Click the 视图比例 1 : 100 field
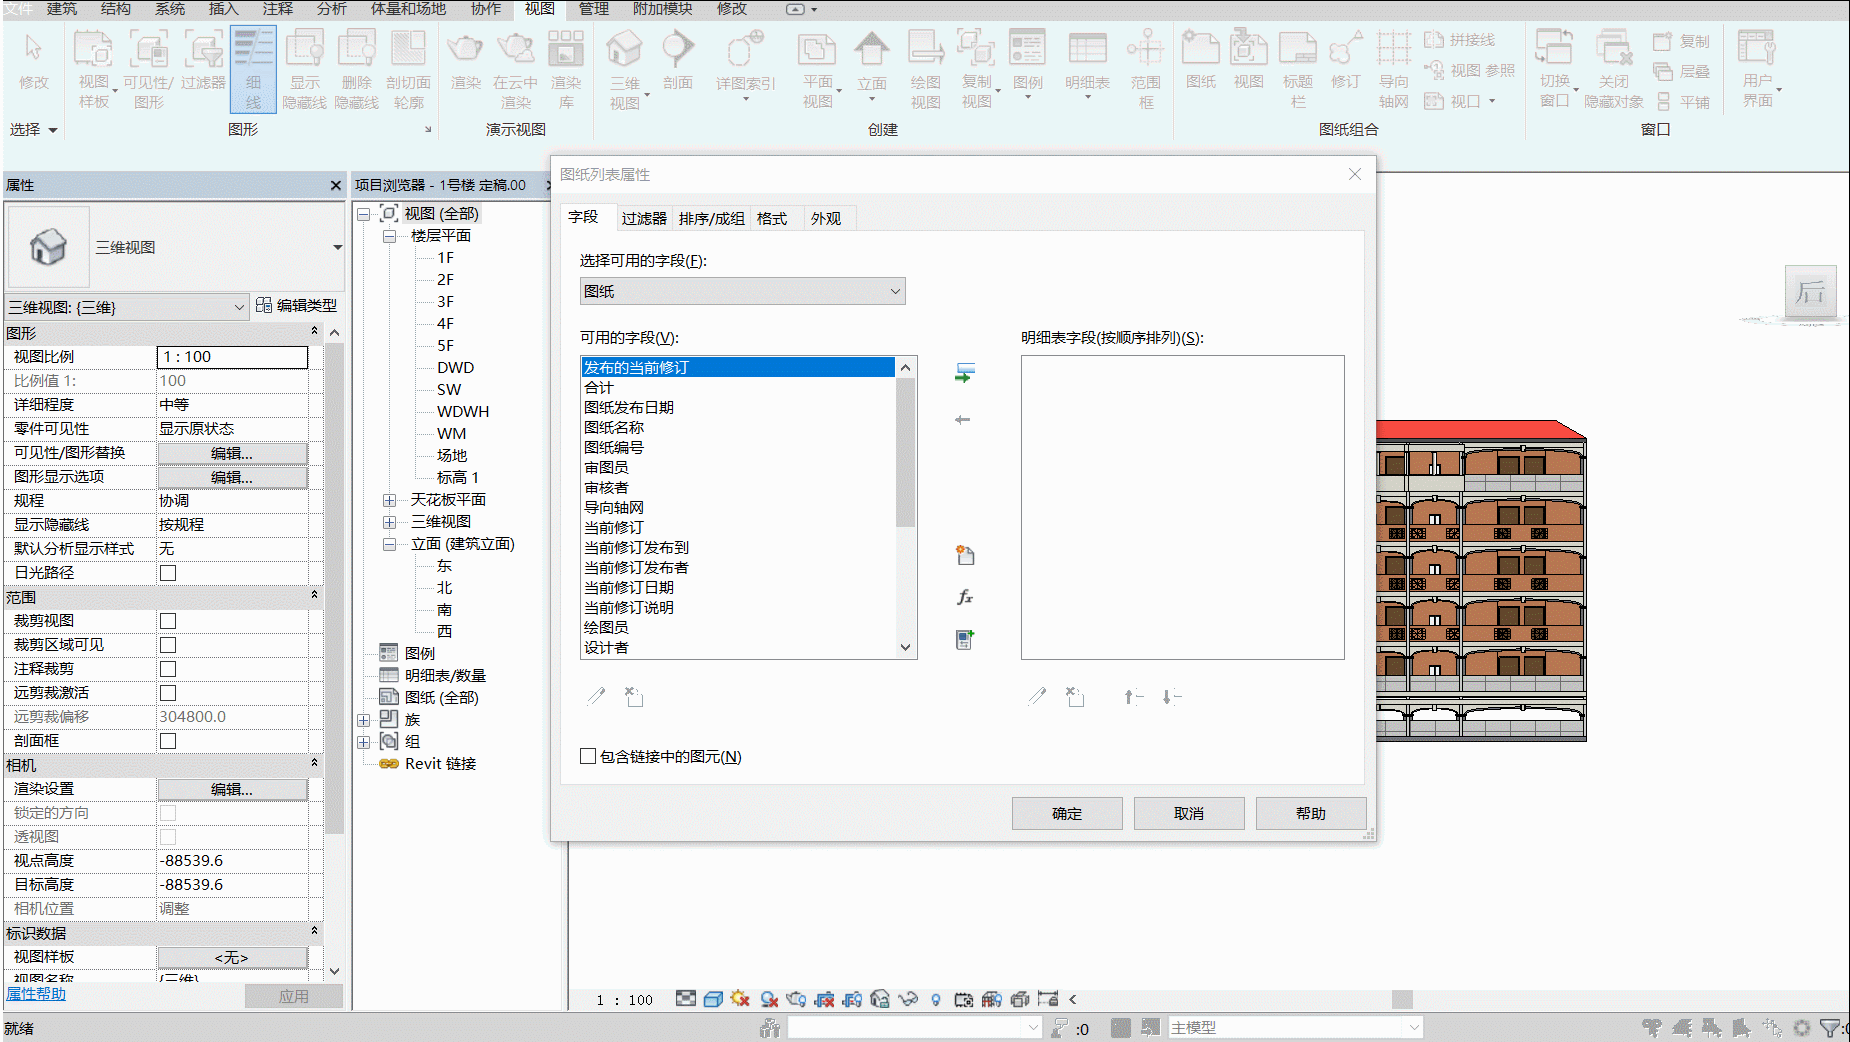The height and width of the screenshot is (1042, 1850). pos(232,357)
